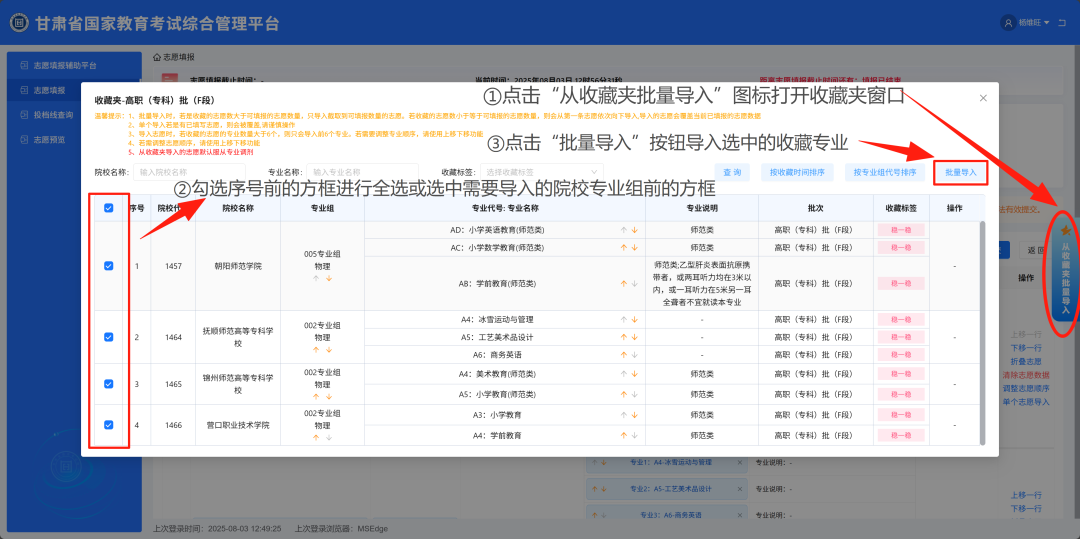Move major A4 冰雪运动与管理 down in favorites
1080x539 pixels.
click(634, 319)
